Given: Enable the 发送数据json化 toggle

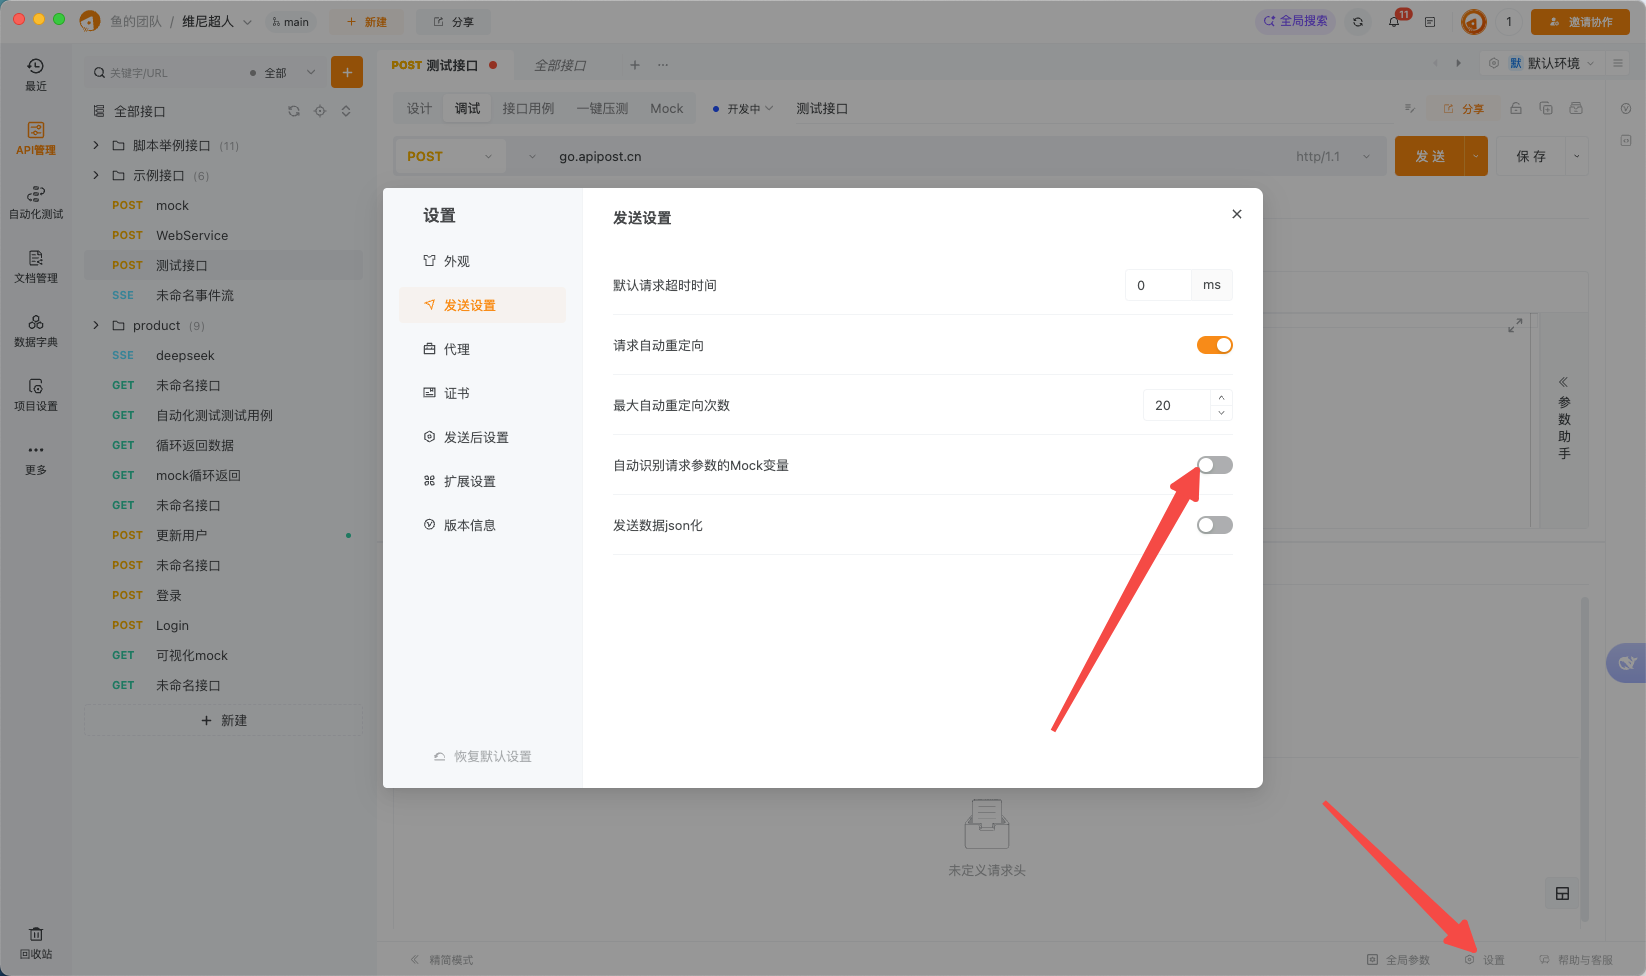Looking at the screenshot, I should pyautogui.click(x=1214, y=524).
